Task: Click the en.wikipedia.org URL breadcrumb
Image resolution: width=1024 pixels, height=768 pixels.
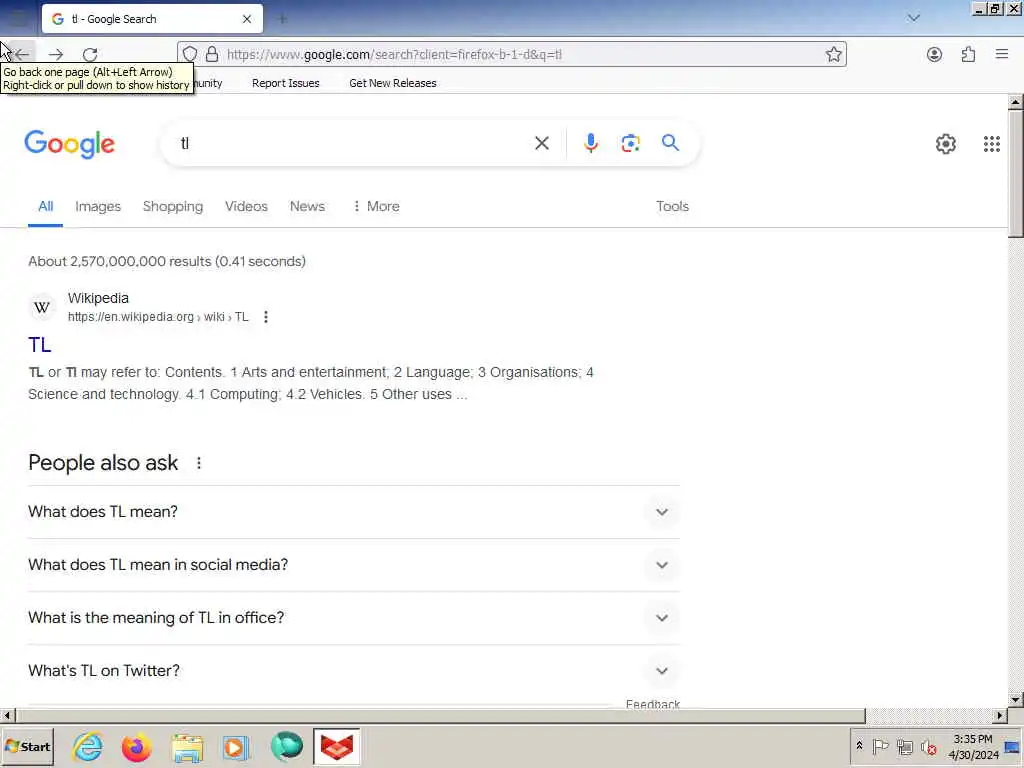Action: pyautogui.click(x=158, y=317)
